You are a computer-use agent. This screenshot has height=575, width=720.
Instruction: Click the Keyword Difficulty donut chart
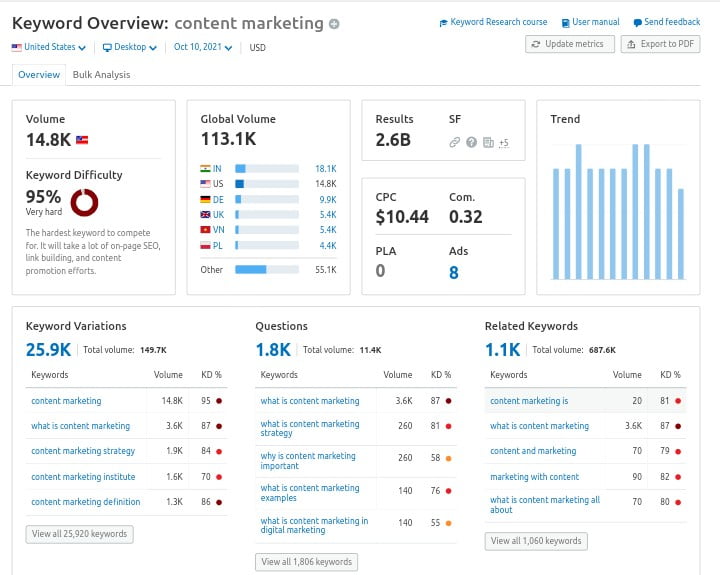[84, 203]
